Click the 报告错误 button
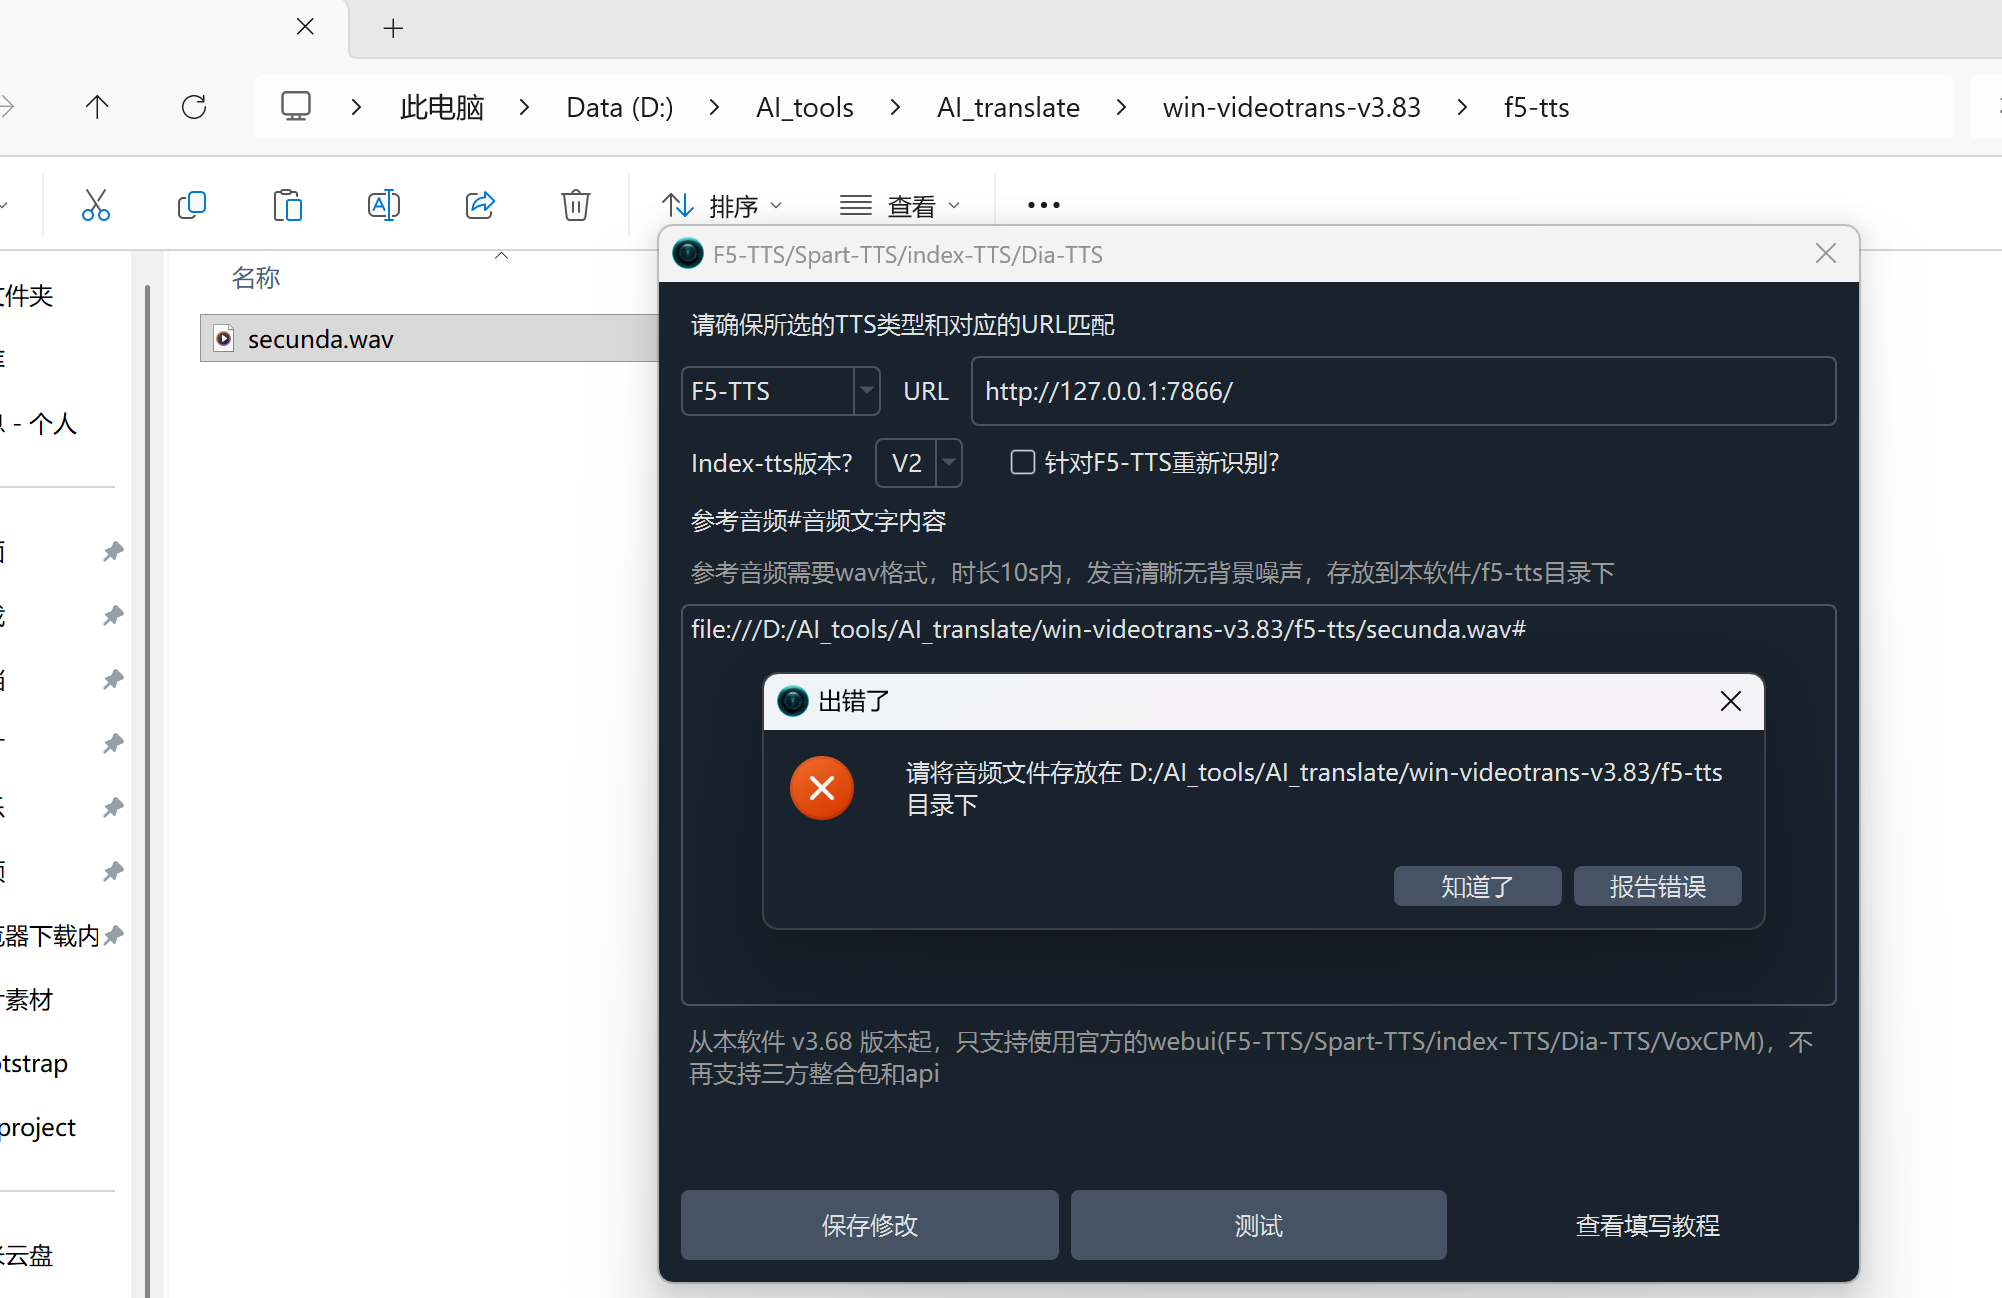Viewport: 2002px width, 1298px height. point(1657,887)
